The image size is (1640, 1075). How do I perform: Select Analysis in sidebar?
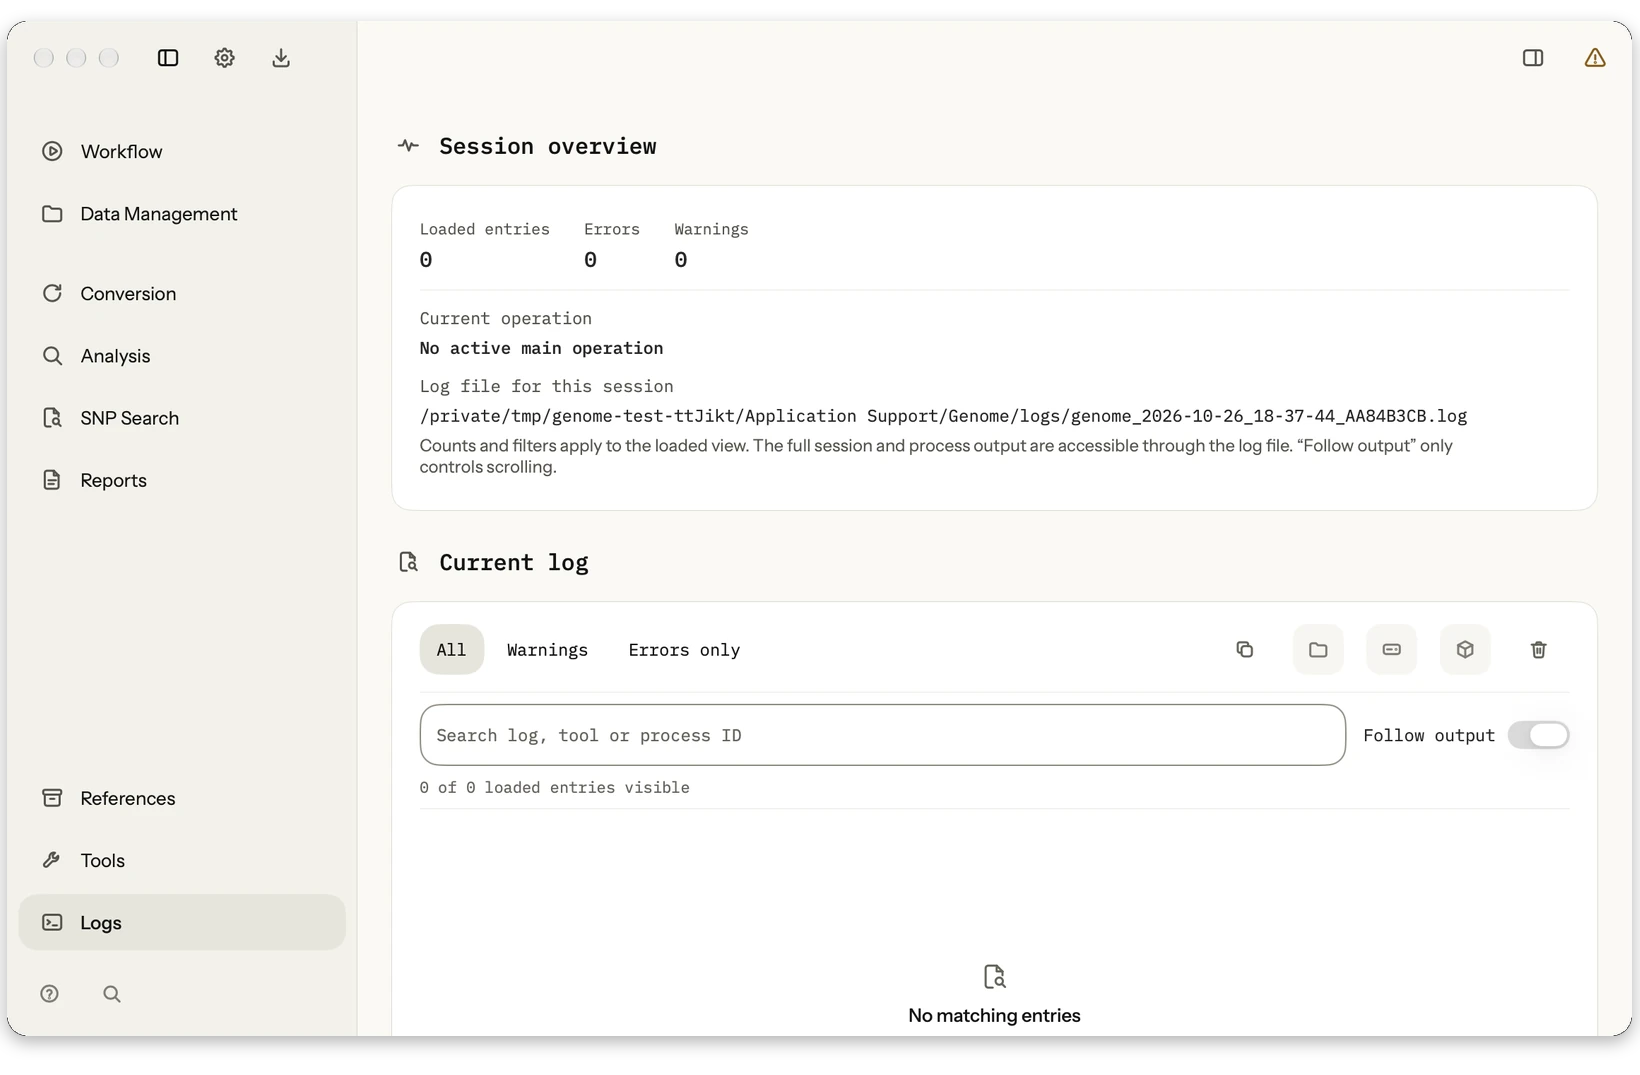pos(182,356)
